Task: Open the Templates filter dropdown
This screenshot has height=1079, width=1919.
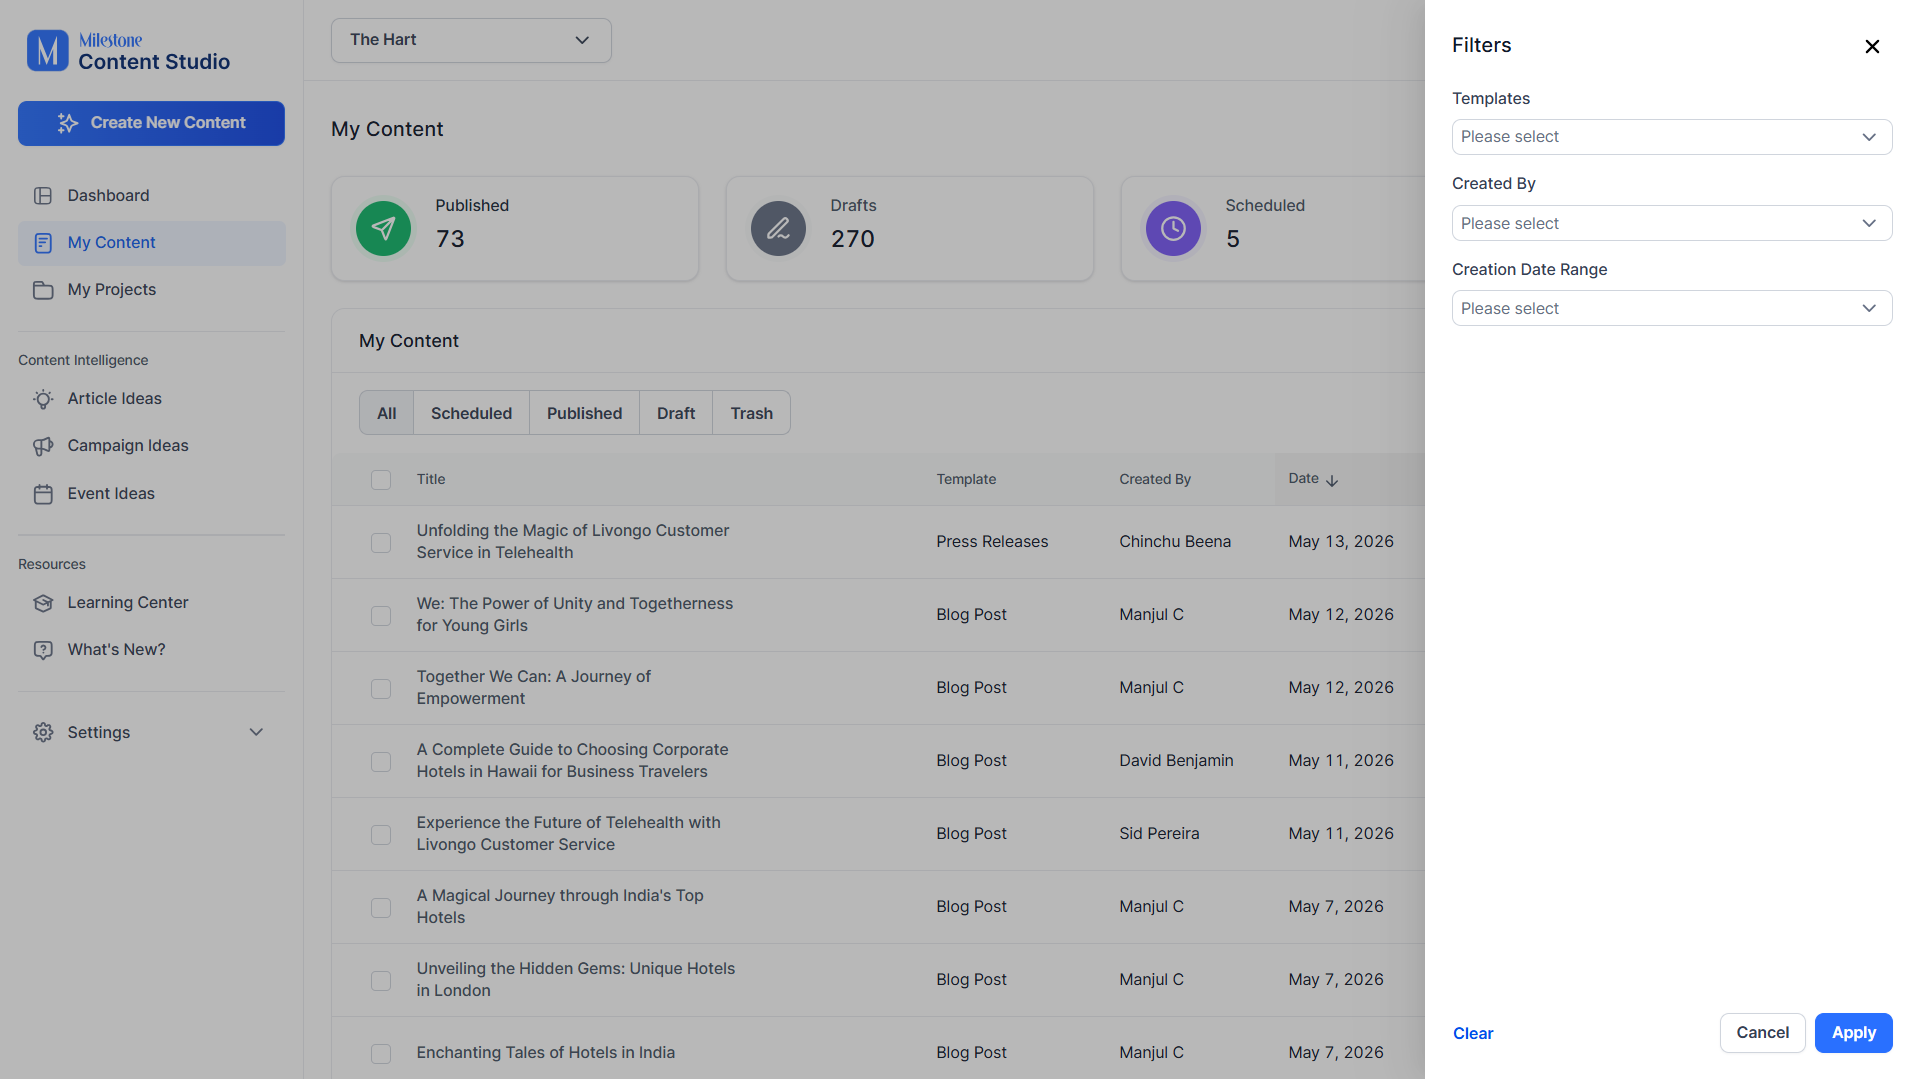Action: tap(1671, 137)
